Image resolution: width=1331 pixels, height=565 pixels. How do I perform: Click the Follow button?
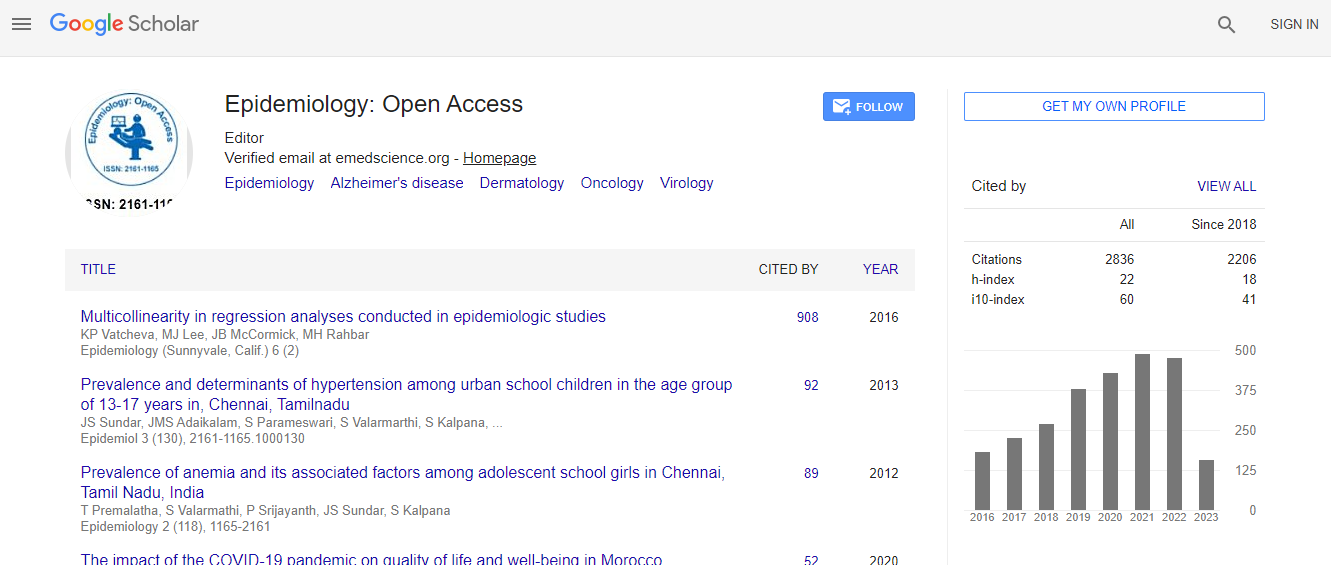[x=868, y=107]
